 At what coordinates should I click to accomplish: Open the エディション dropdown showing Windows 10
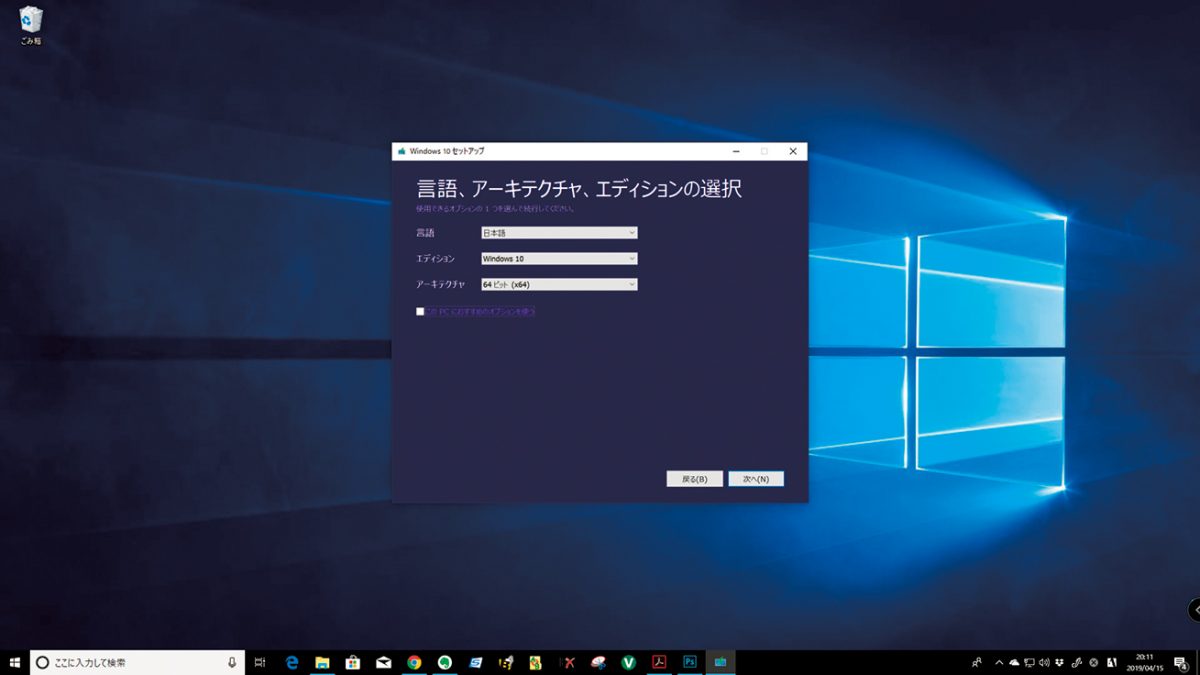pos(559,259)
